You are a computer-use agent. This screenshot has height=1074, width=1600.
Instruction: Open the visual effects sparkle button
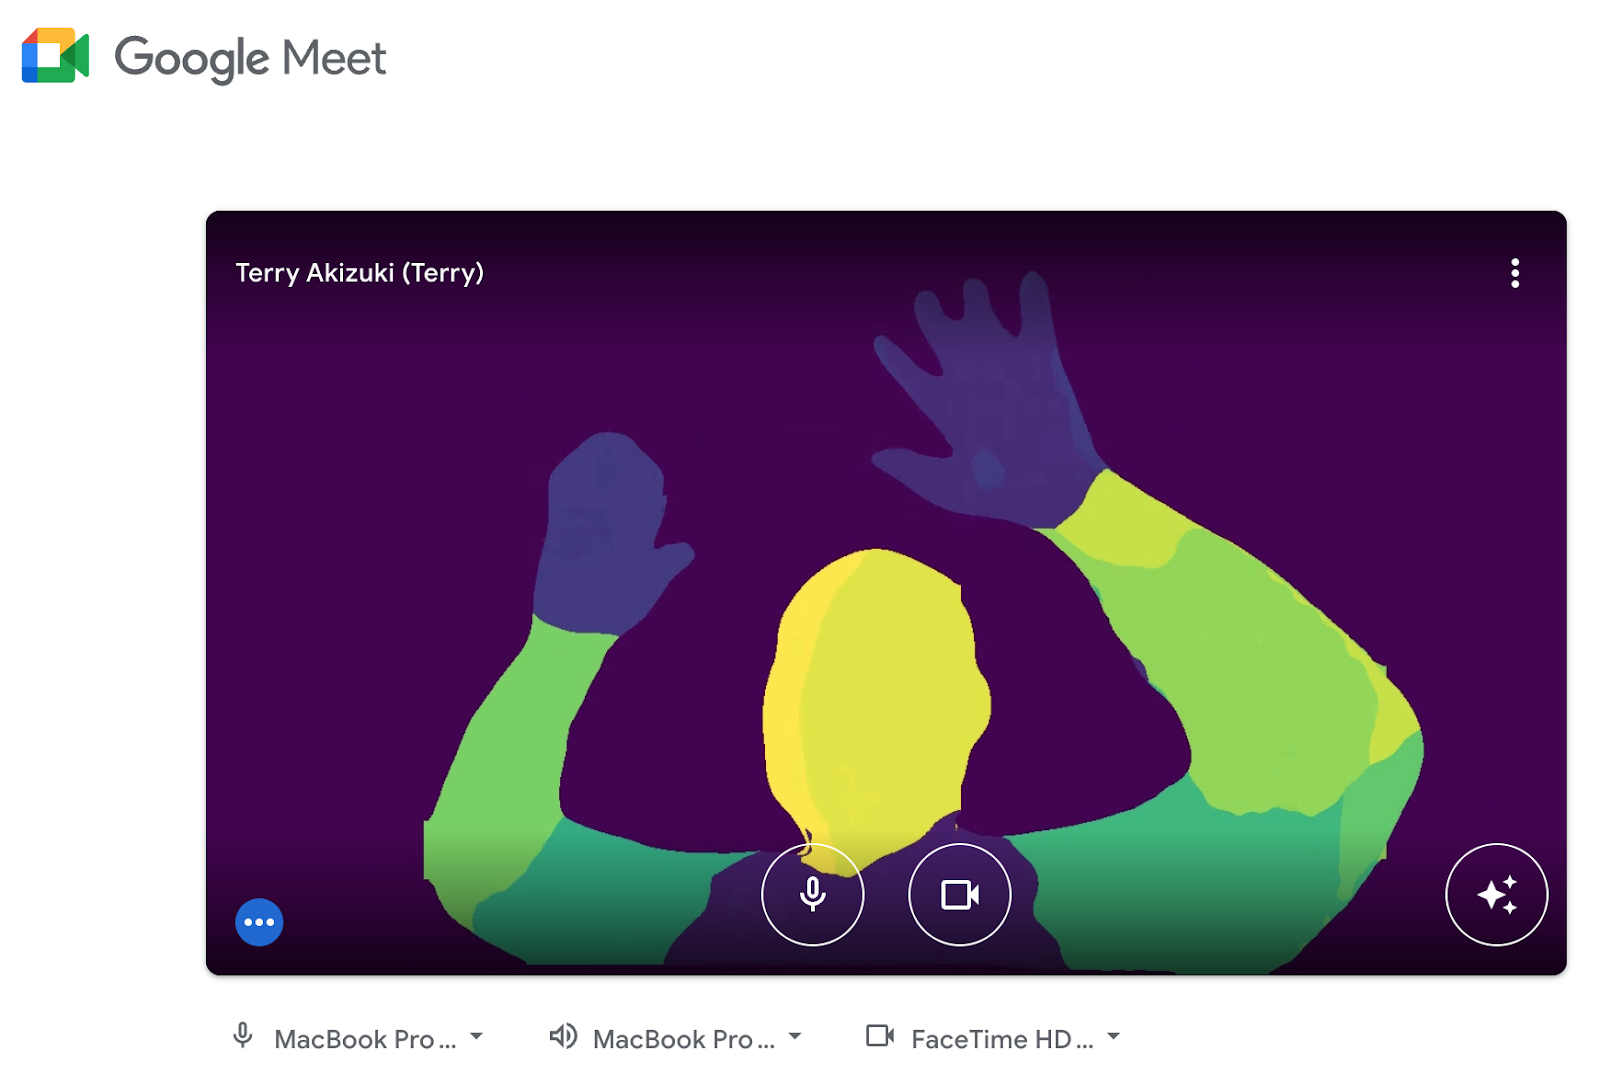click(1496, 894)
